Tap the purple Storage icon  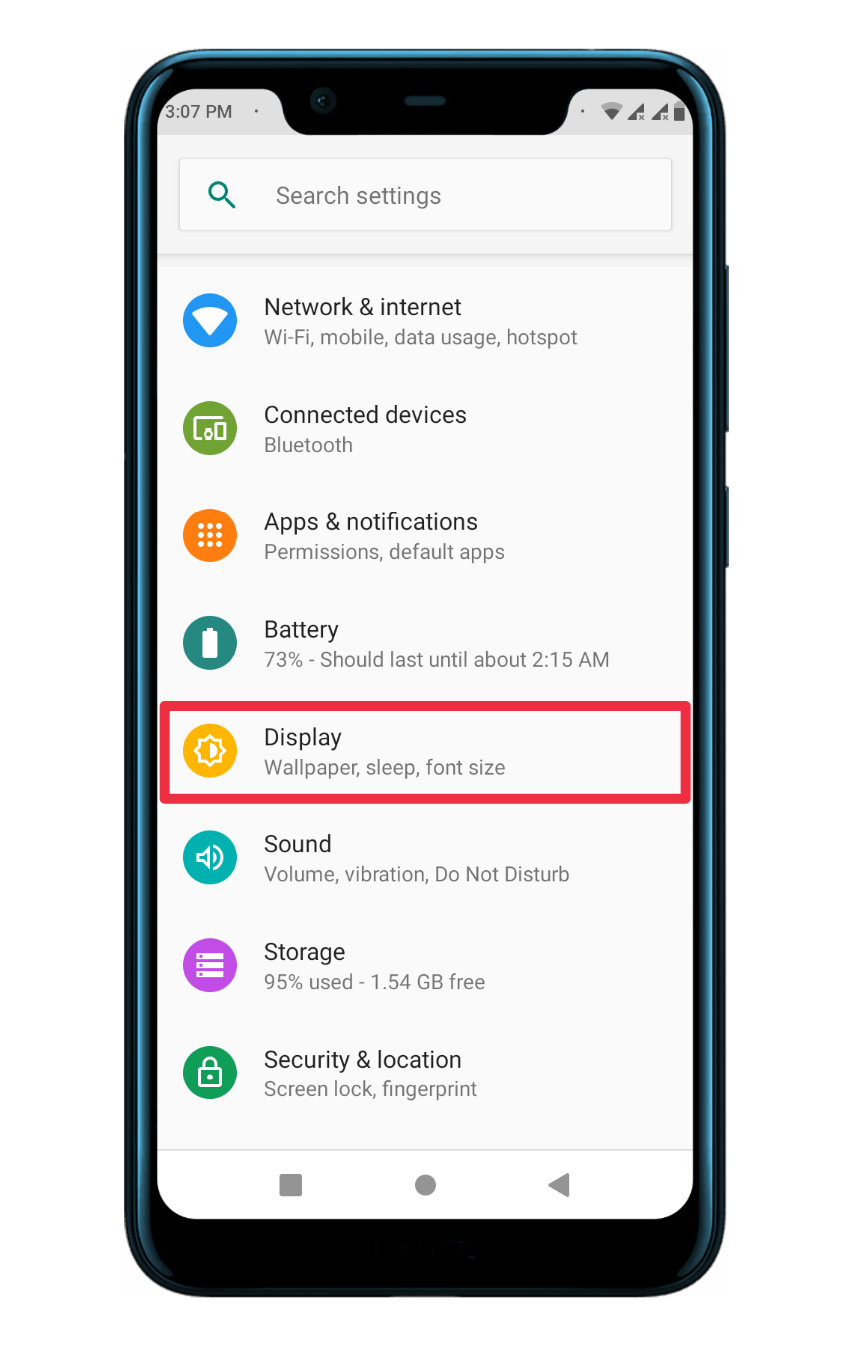210,965
